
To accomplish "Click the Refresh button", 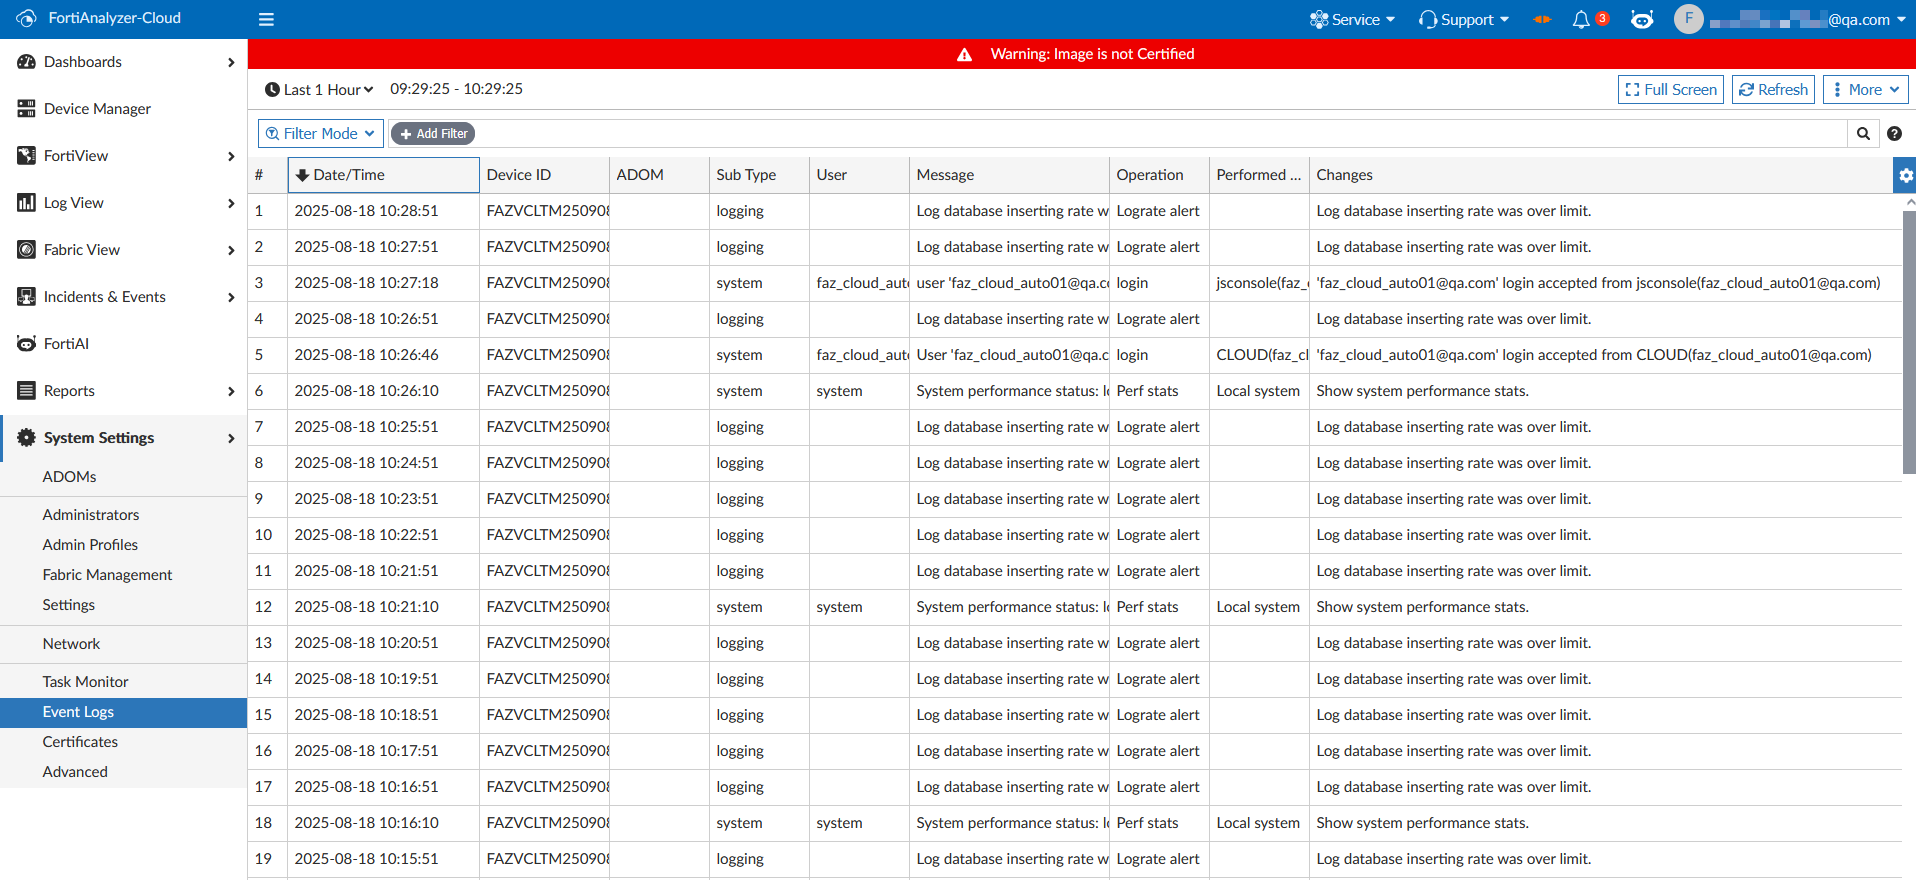I will [x=1773, y=90].
